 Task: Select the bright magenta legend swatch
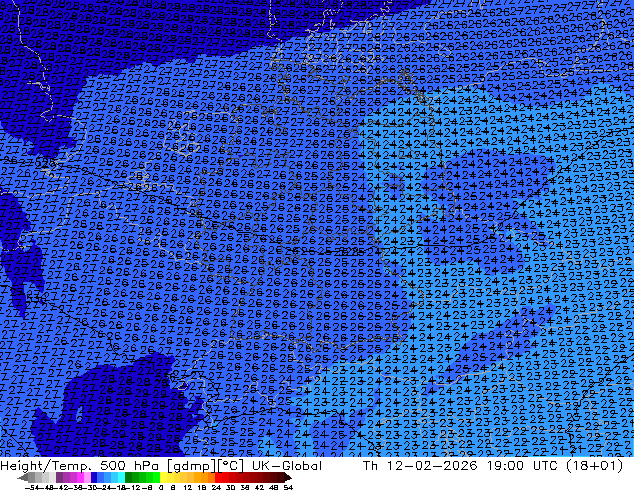(80, 478)
